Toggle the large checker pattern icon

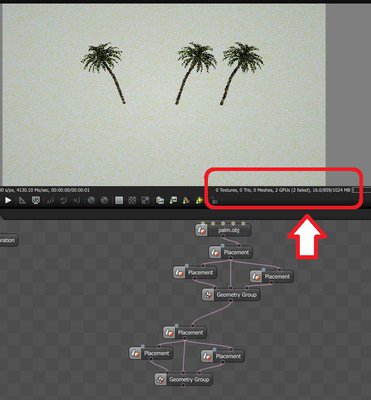point(145,200)
